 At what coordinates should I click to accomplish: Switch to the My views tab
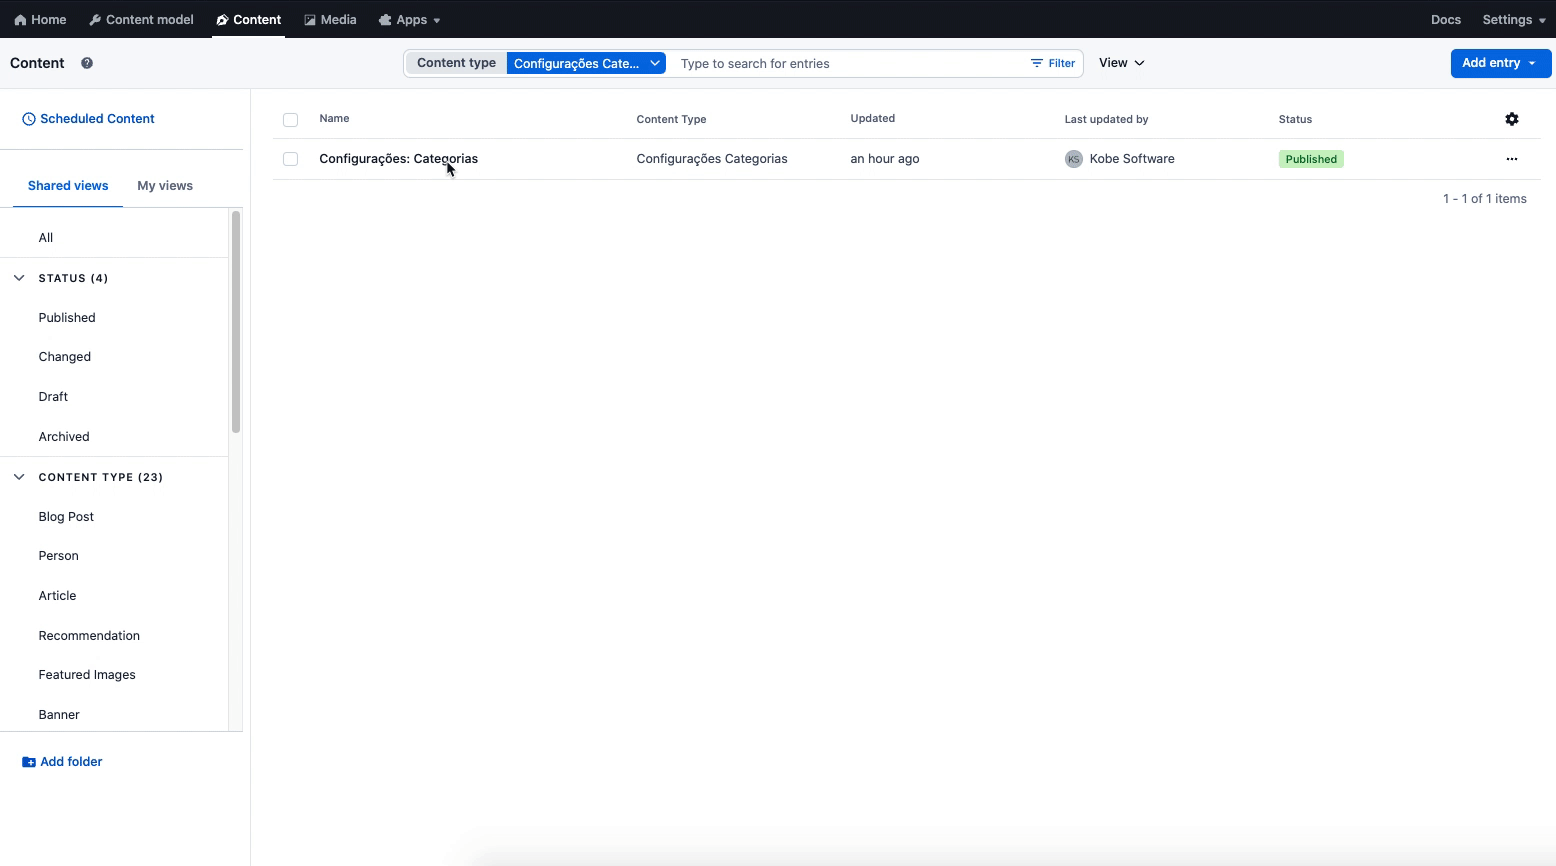click(165, 185)
